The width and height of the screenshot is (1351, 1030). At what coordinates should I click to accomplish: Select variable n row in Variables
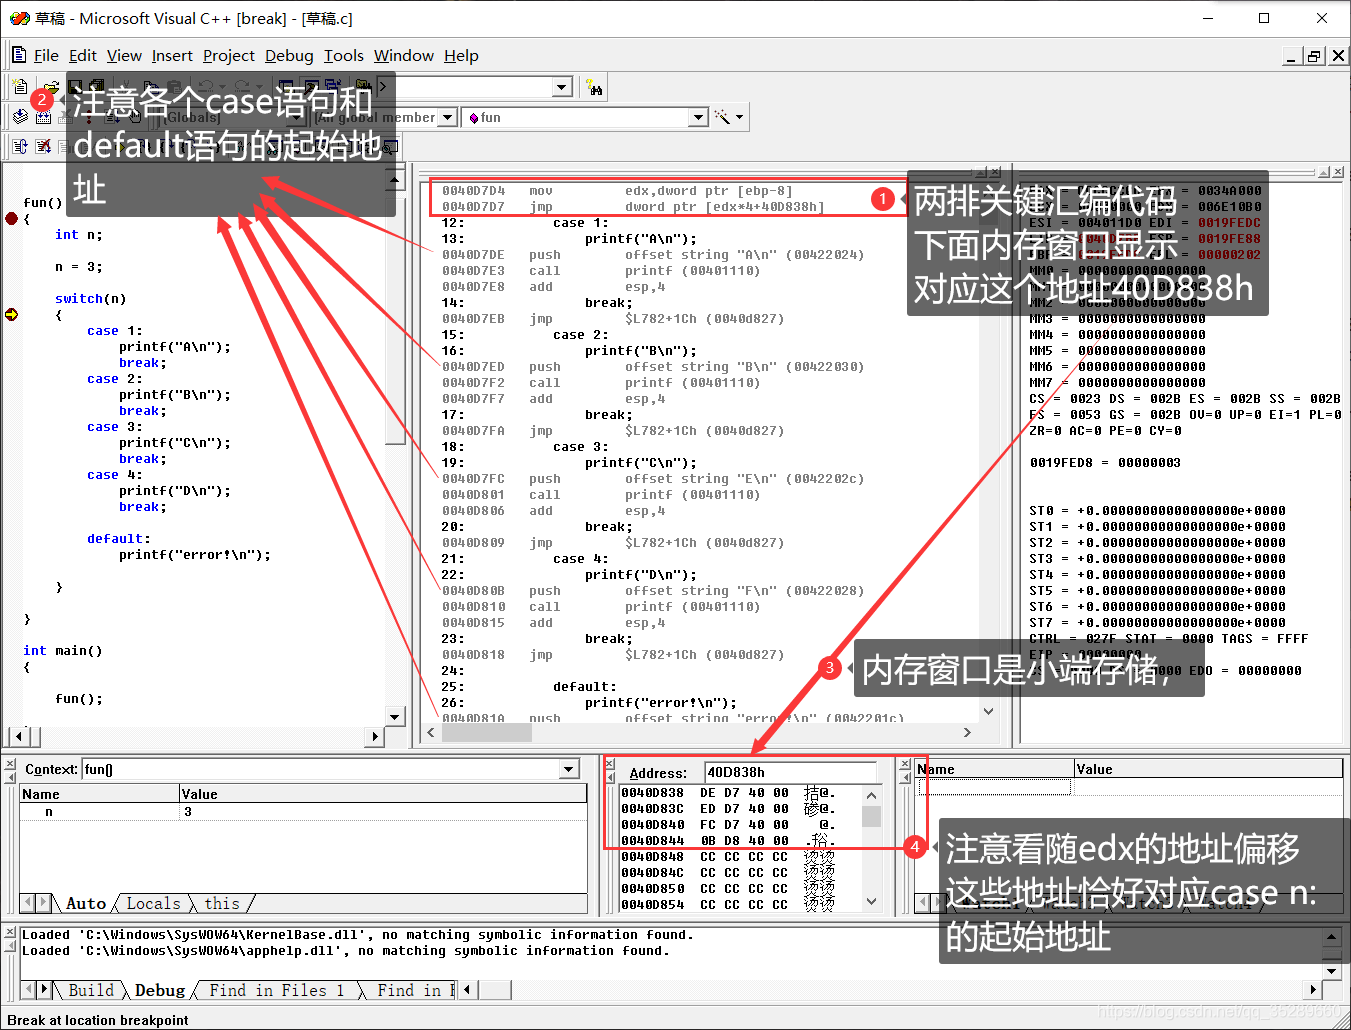pos(303,812)
